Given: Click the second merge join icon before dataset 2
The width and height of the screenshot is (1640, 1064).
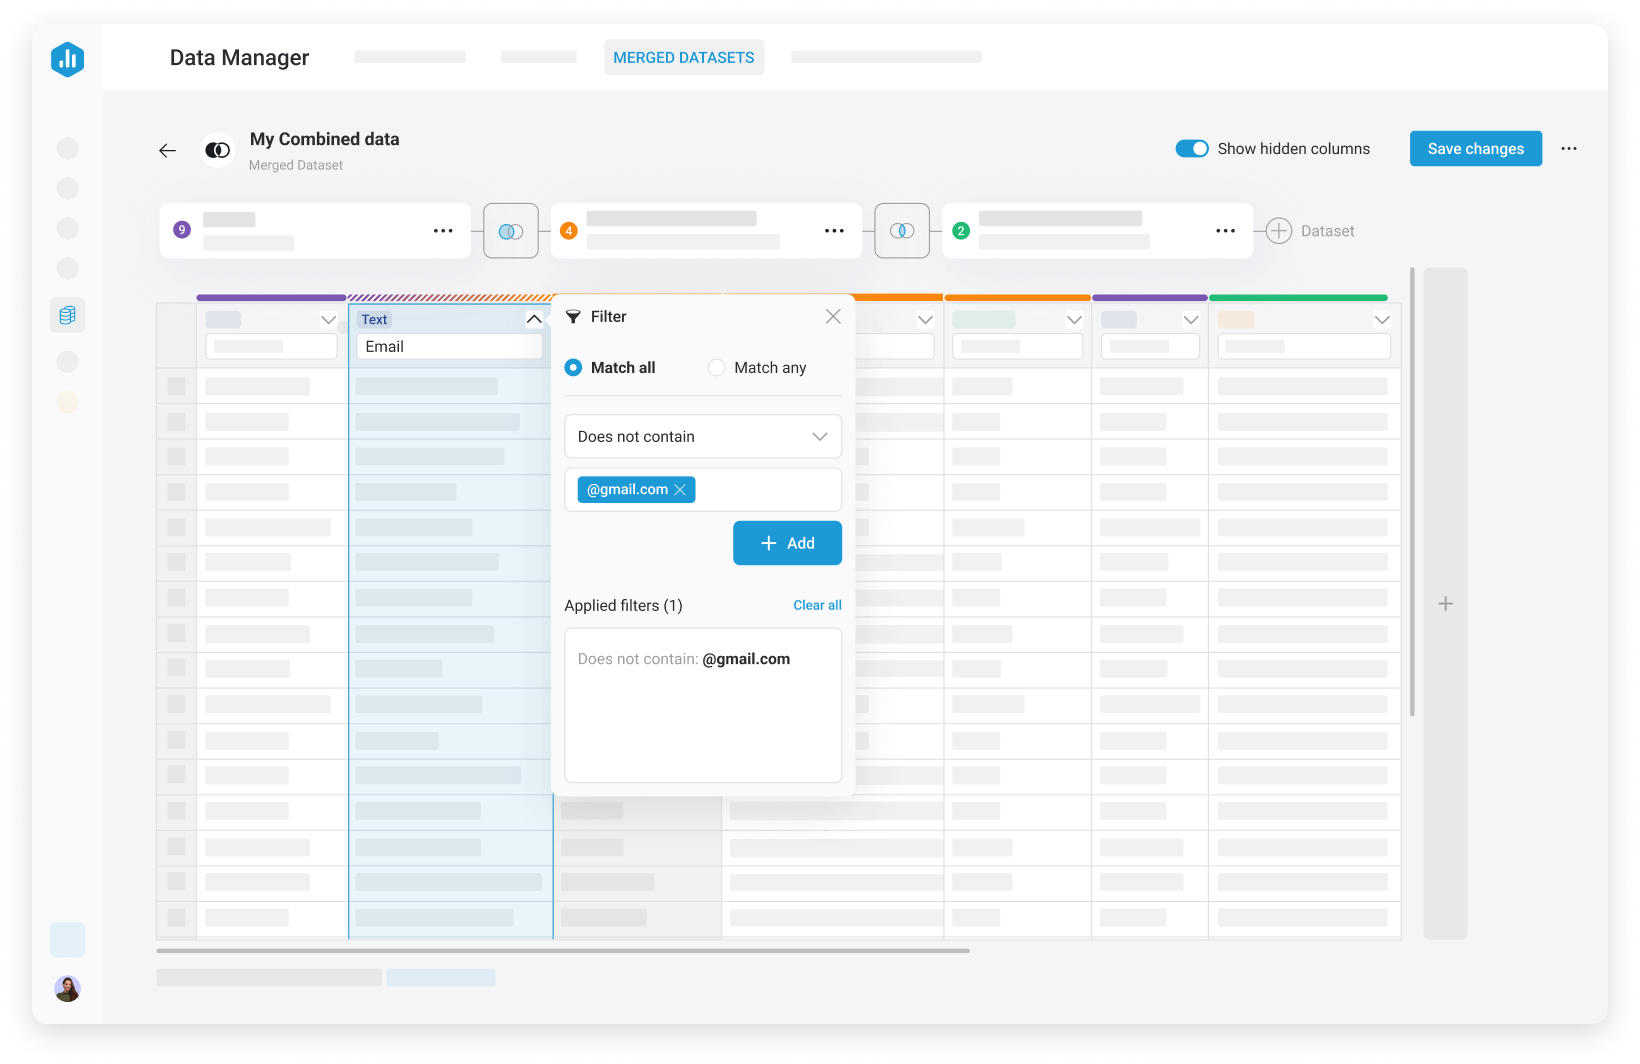Looking at the screenshot, I should [902, 230].
